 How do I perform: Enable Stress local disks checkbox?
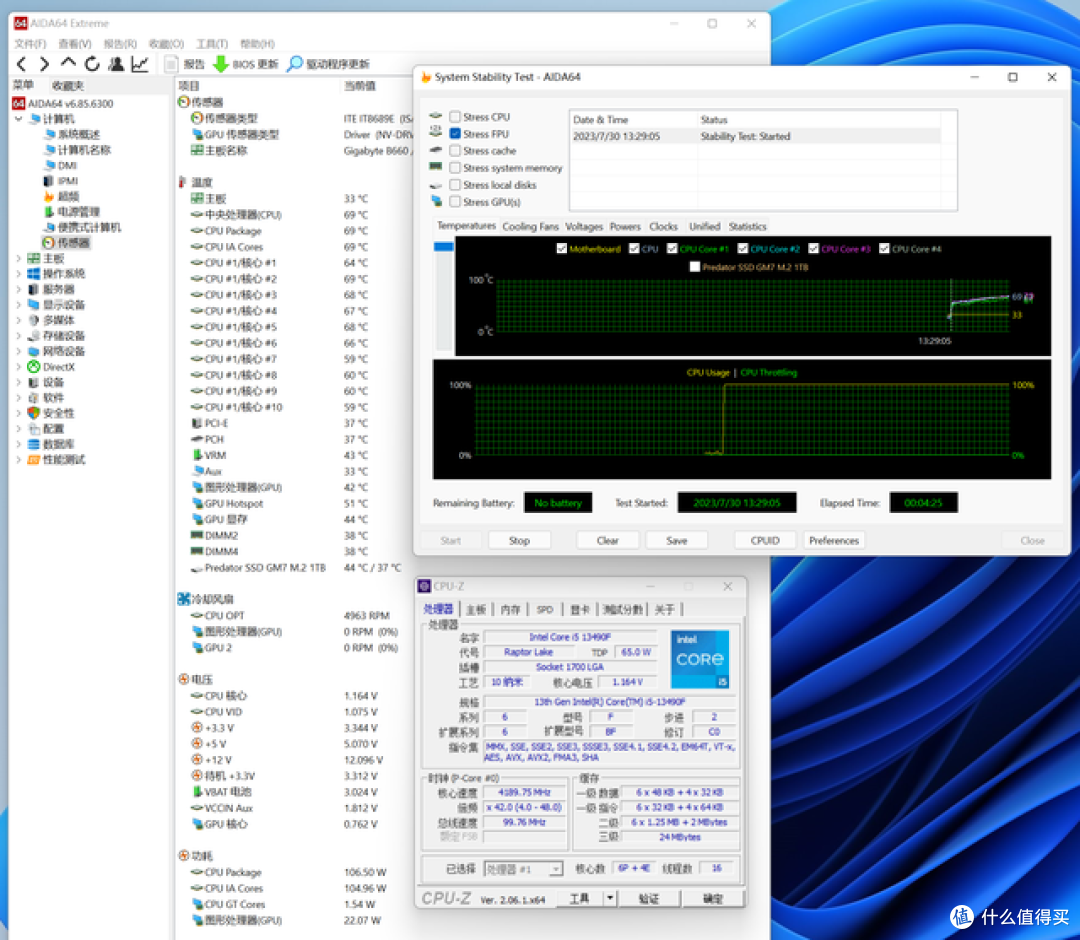(x=455, y=185)
